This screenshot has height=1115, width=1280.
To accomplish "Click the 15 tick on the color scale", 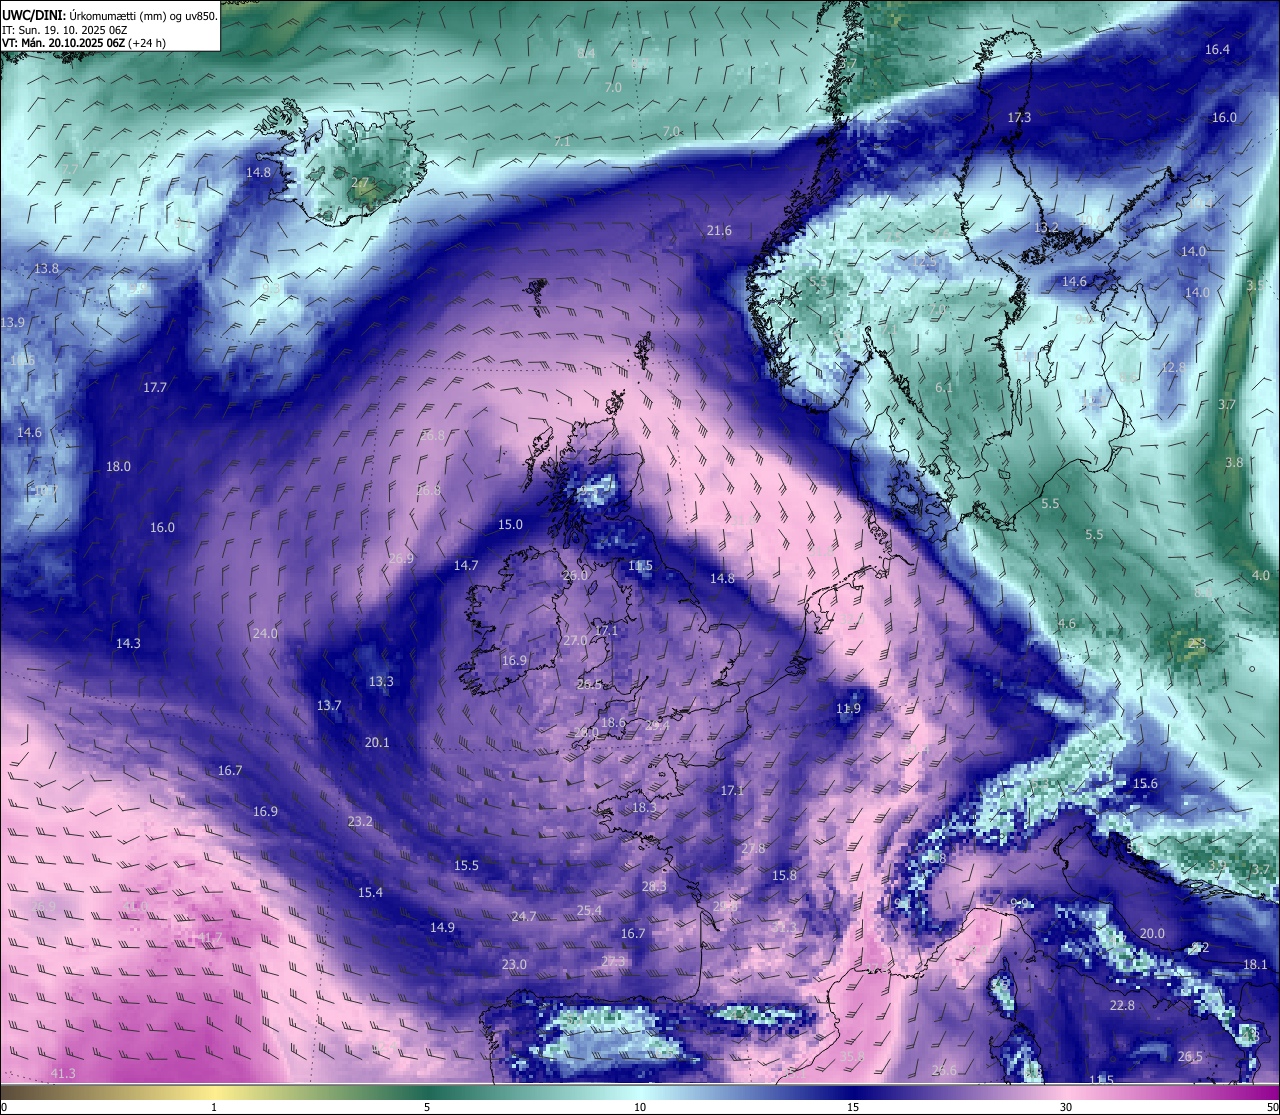I will point(853,1107).
